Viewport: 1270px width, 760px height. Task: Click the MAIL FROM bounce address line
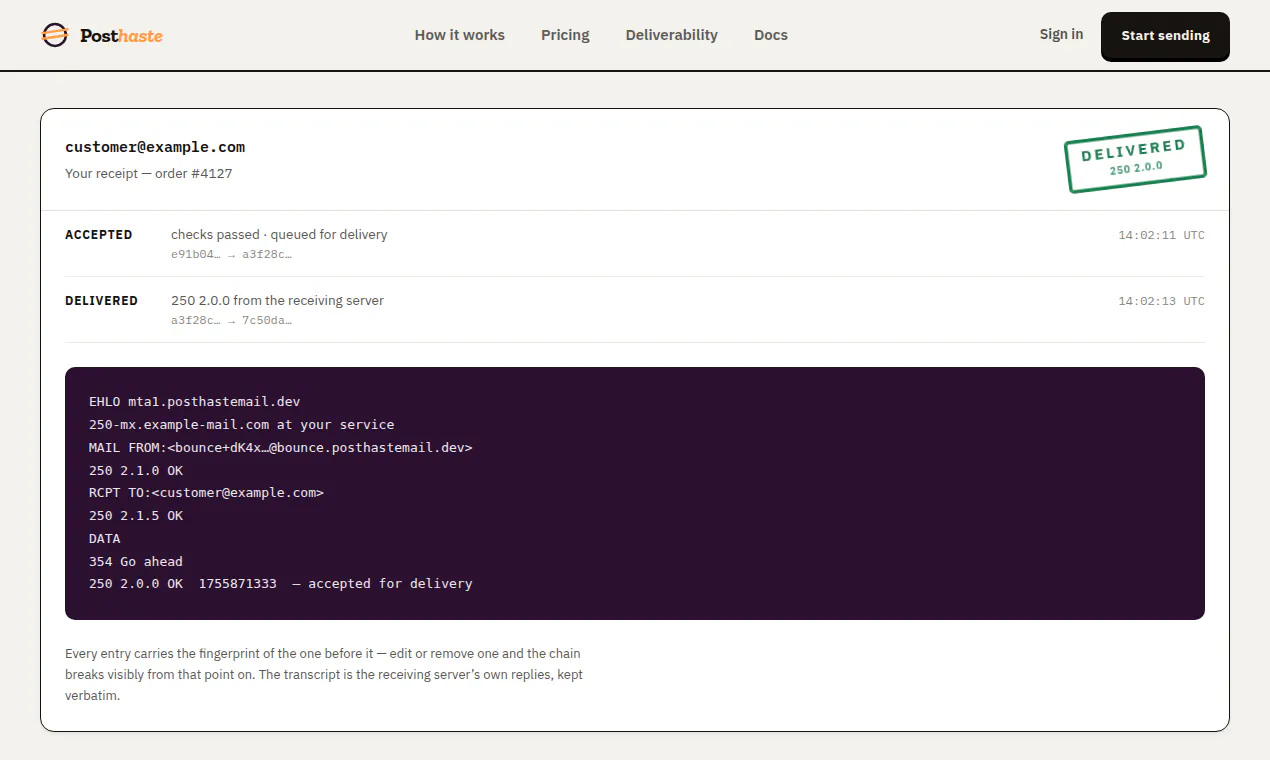click(x=280, y=448)
